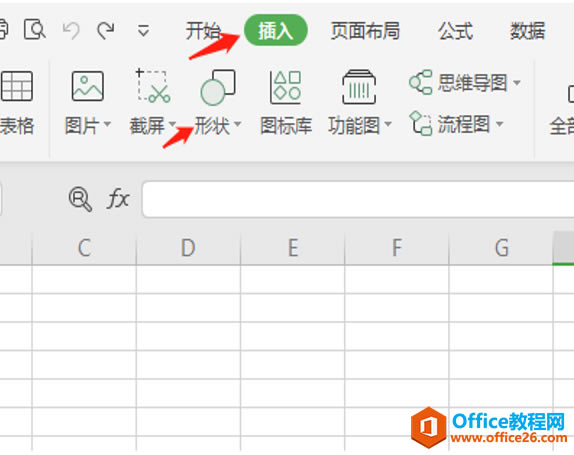Switch to the 公式 tab
Viewport: 574px width, 455px height.
coord(456,30)
